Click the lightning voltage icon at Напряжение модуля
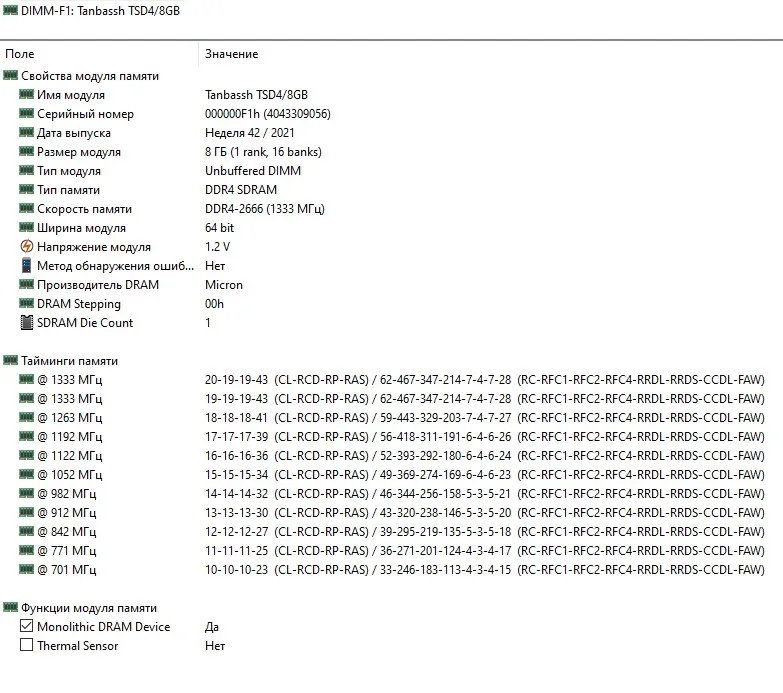 point(26,246)
